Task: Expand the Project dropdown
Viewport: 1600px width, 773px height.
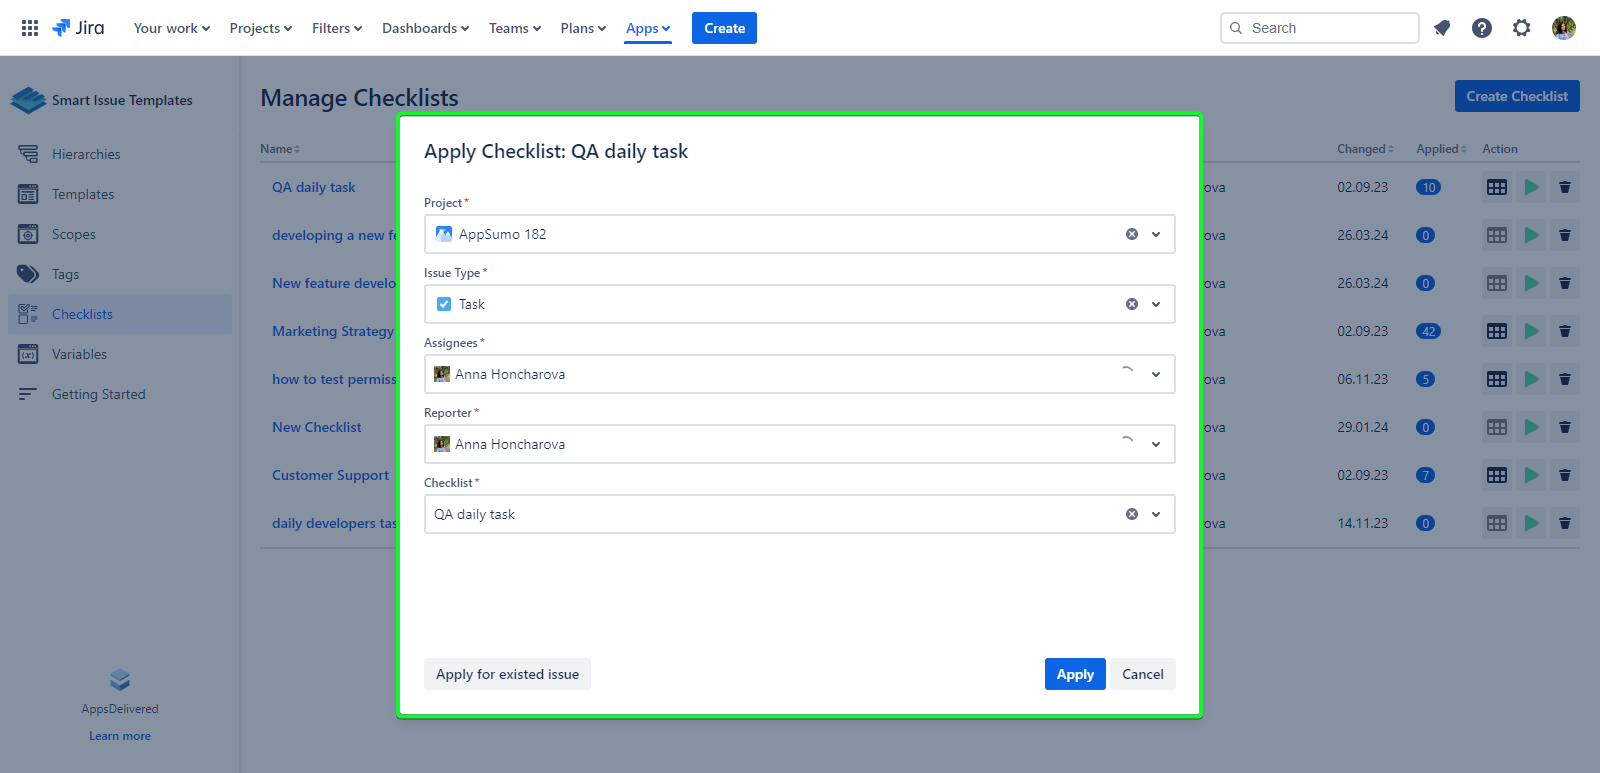Action: tap(1156, 234)
